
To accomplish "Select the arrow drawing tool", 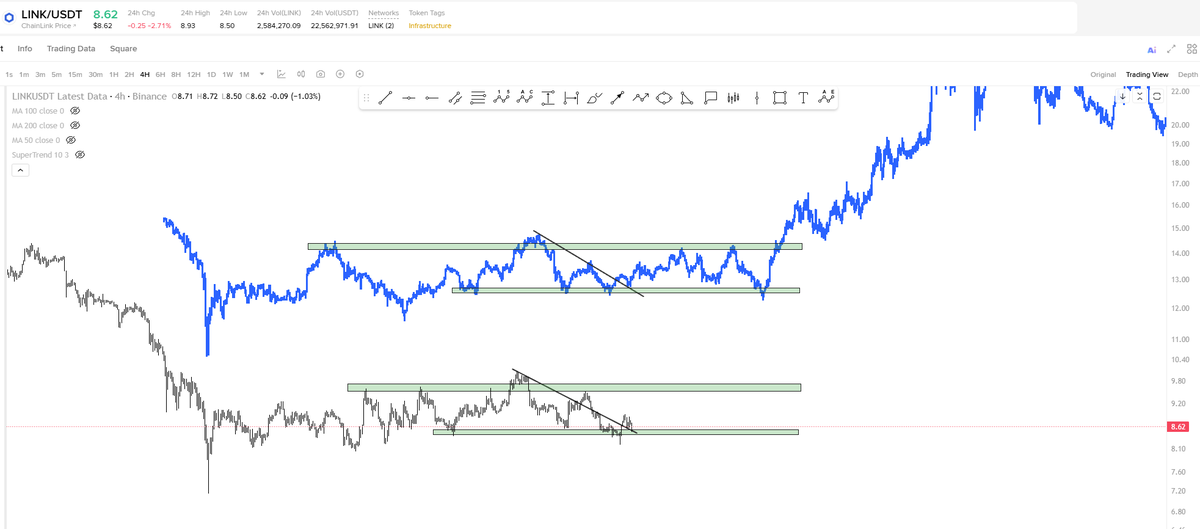I will coord(618,98).
